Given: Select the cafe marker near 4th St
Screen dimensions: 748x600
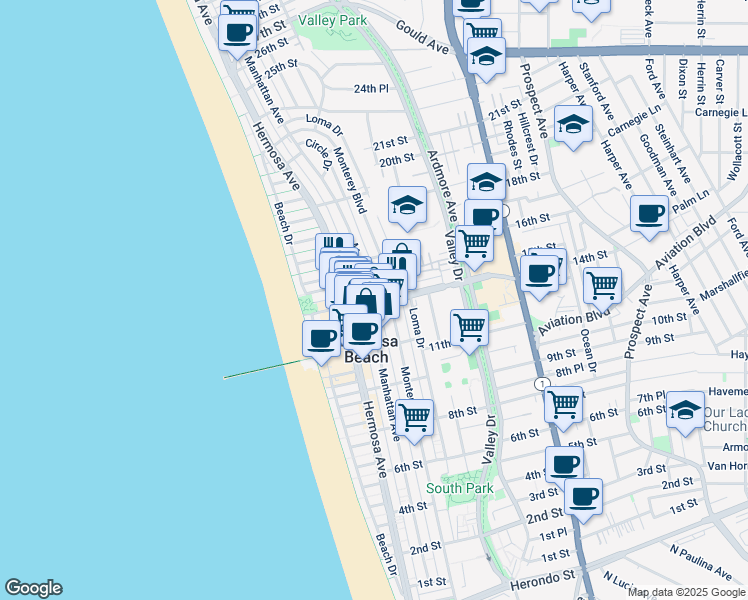Looking at the screenshot, I should [x=564, y=463].
